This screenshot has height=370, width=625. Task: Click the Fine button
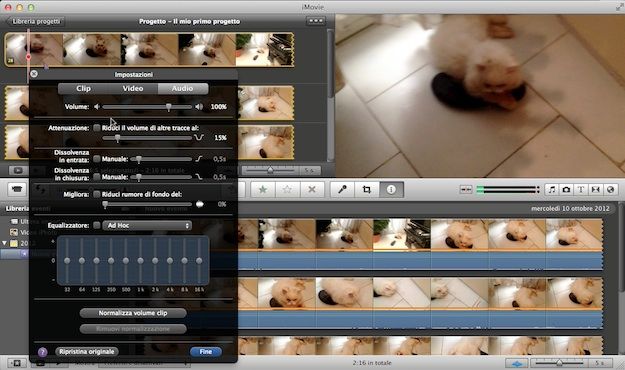click(x=206, y=352)
